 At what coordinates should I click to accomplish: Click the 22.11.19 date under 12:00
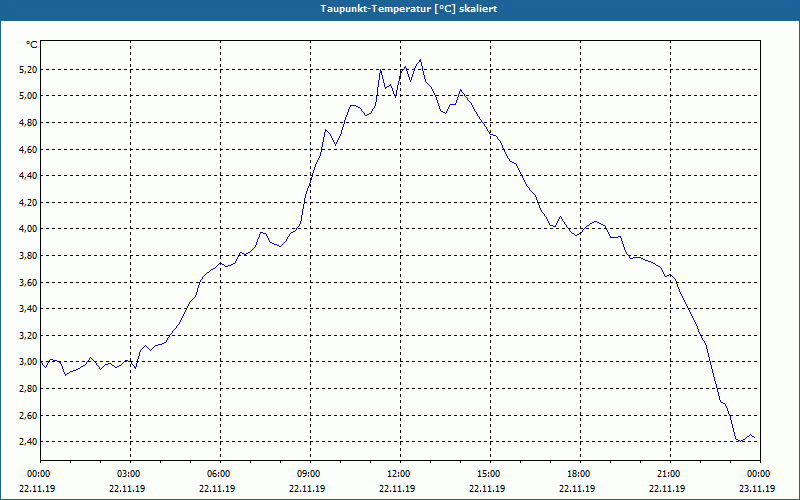(397, 488)
